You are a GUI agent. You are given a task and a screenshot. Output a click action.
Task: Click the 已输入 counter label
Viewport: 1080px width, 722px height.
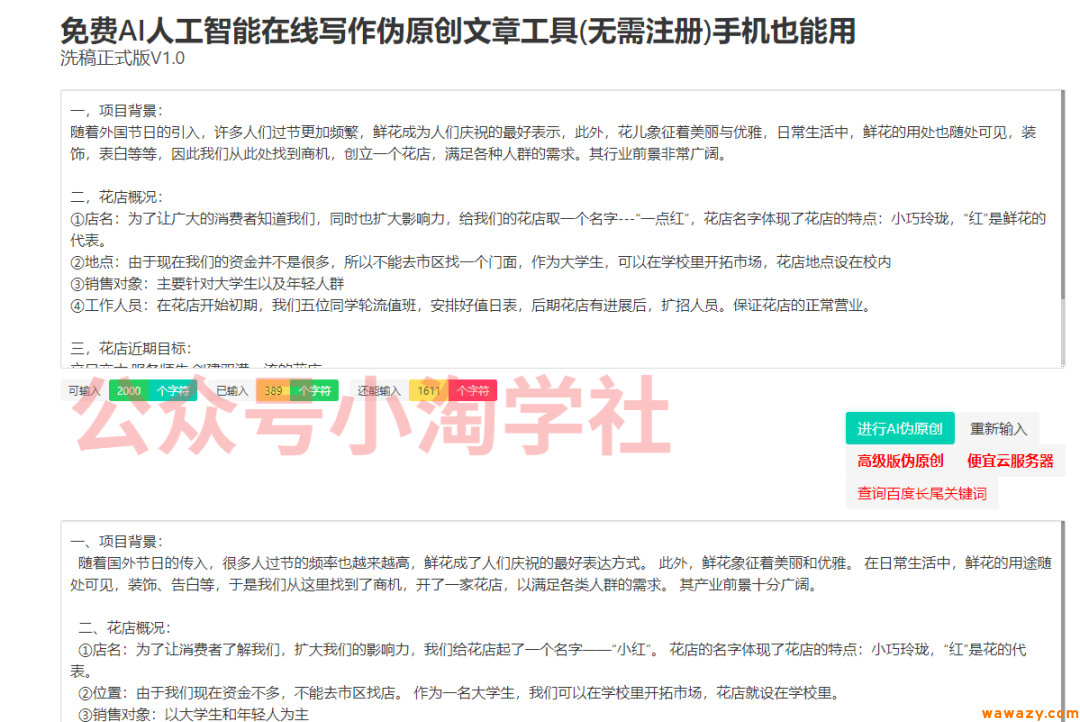(x=231, y=390)
